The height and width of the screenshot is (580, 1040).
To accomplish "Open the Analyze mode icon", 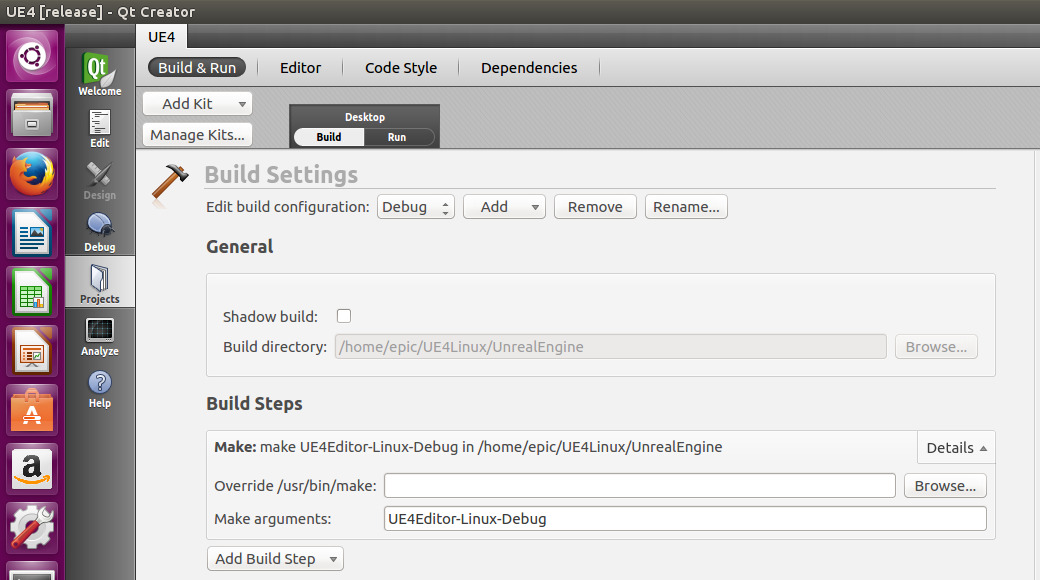I will click(x=99, y=336).
